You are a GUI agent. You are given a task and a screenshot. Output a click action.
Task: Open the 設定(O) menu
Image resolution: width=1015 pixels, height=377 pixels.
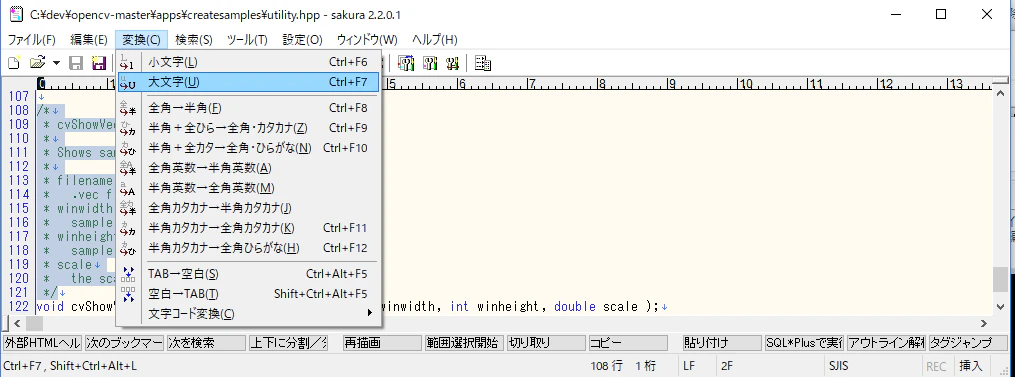pos(302,40)
